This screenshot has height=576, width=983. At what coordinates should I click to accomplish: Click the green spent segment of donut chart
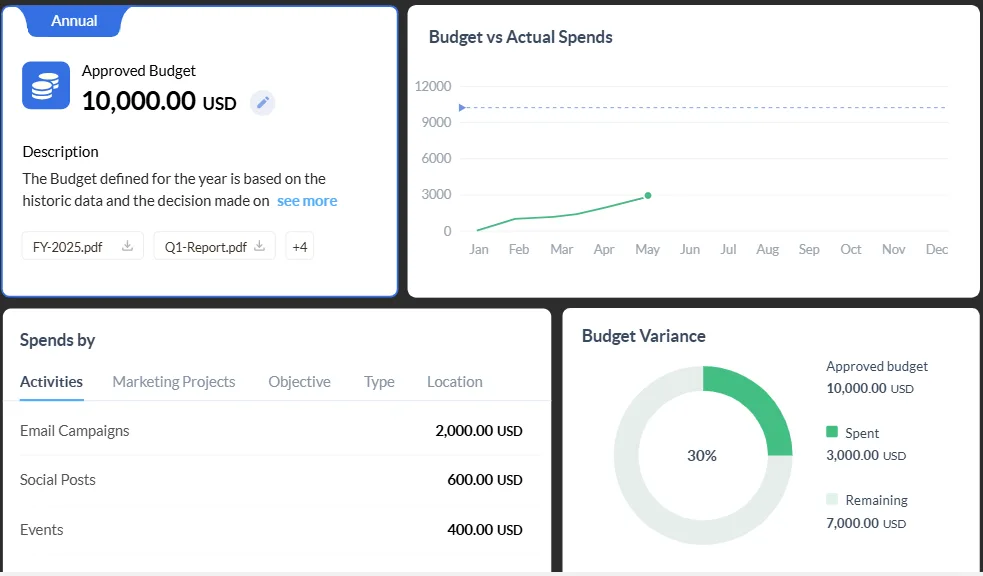pyautogui.click(x=757, y=402)
